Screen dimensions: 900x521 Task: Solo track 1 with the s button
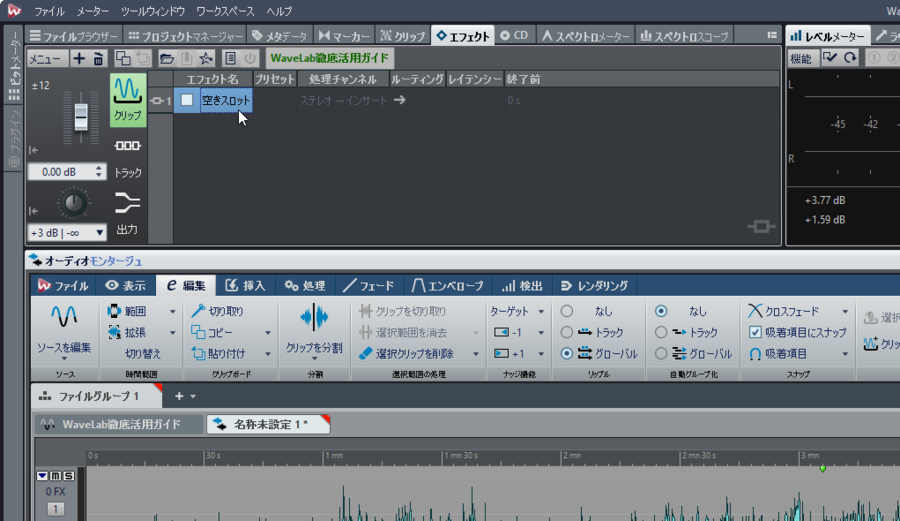click(x=68, y=476)
